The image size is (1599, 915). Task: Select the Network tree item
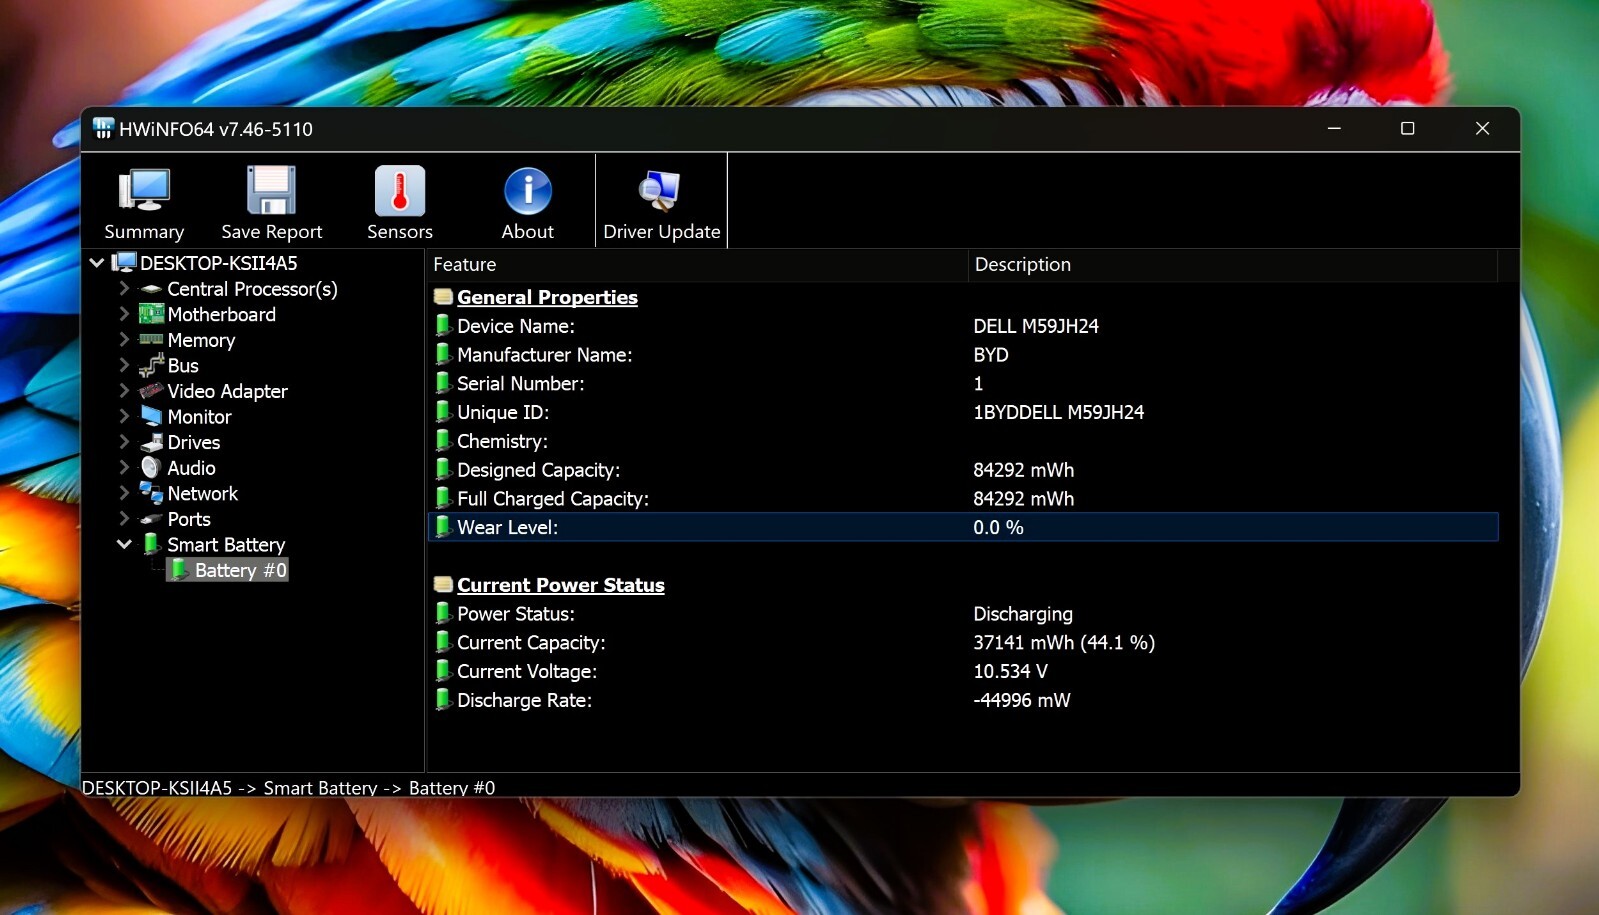click(x=202, y=493)
